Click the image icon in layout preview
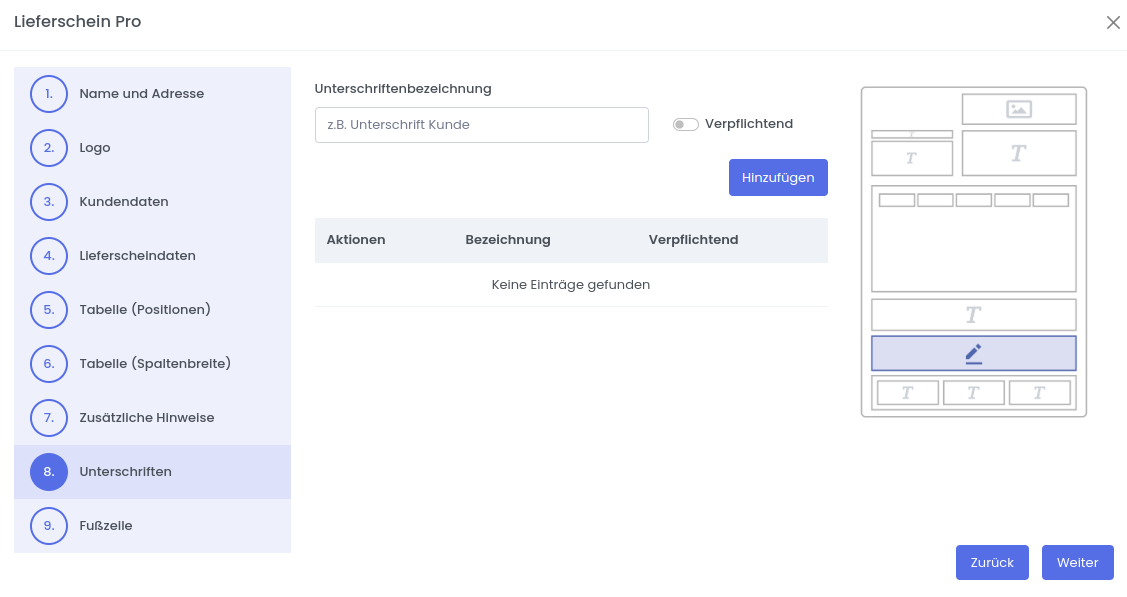 click(x=1018, y=109)
